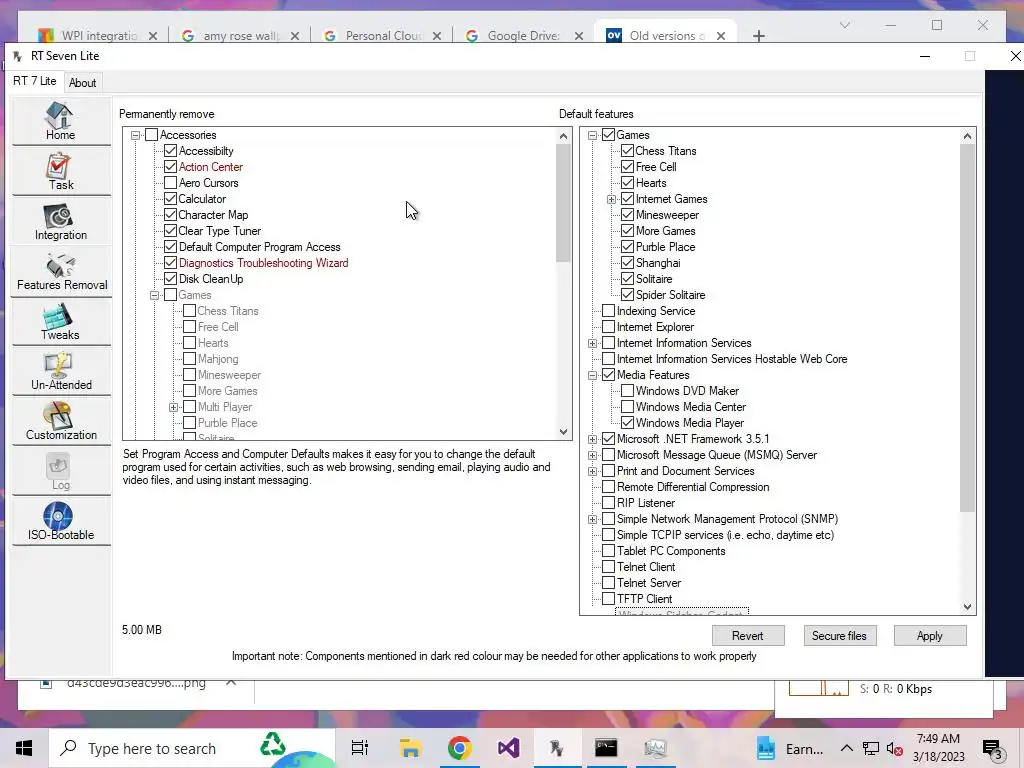Viewport: 1024px width, 768px height.
Task: Expand Microsoft .NET Framework 3.5.1 node
Action: coord(592,440)
